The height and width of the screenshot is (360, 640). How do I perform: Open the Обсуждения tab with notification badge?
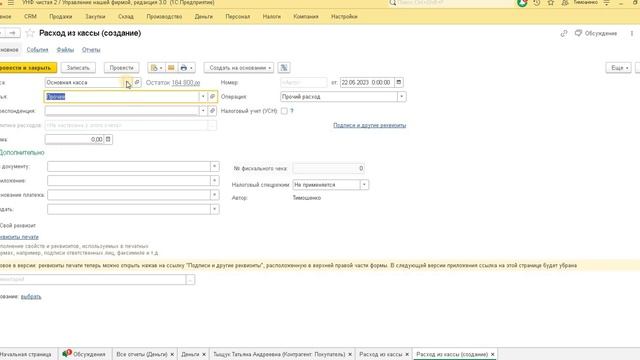[x=84, y=354]
